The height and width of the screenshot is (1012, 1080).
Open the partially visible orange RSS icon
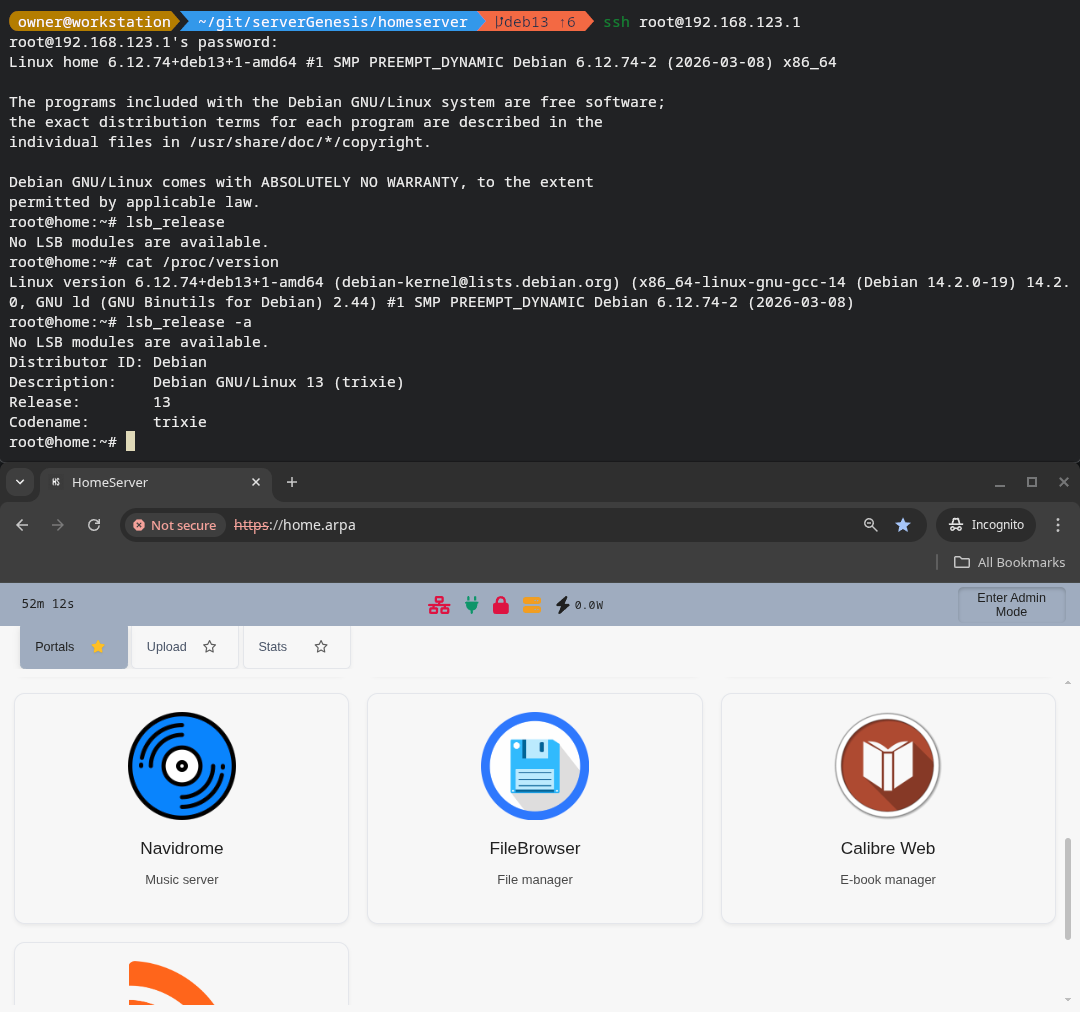172,982
